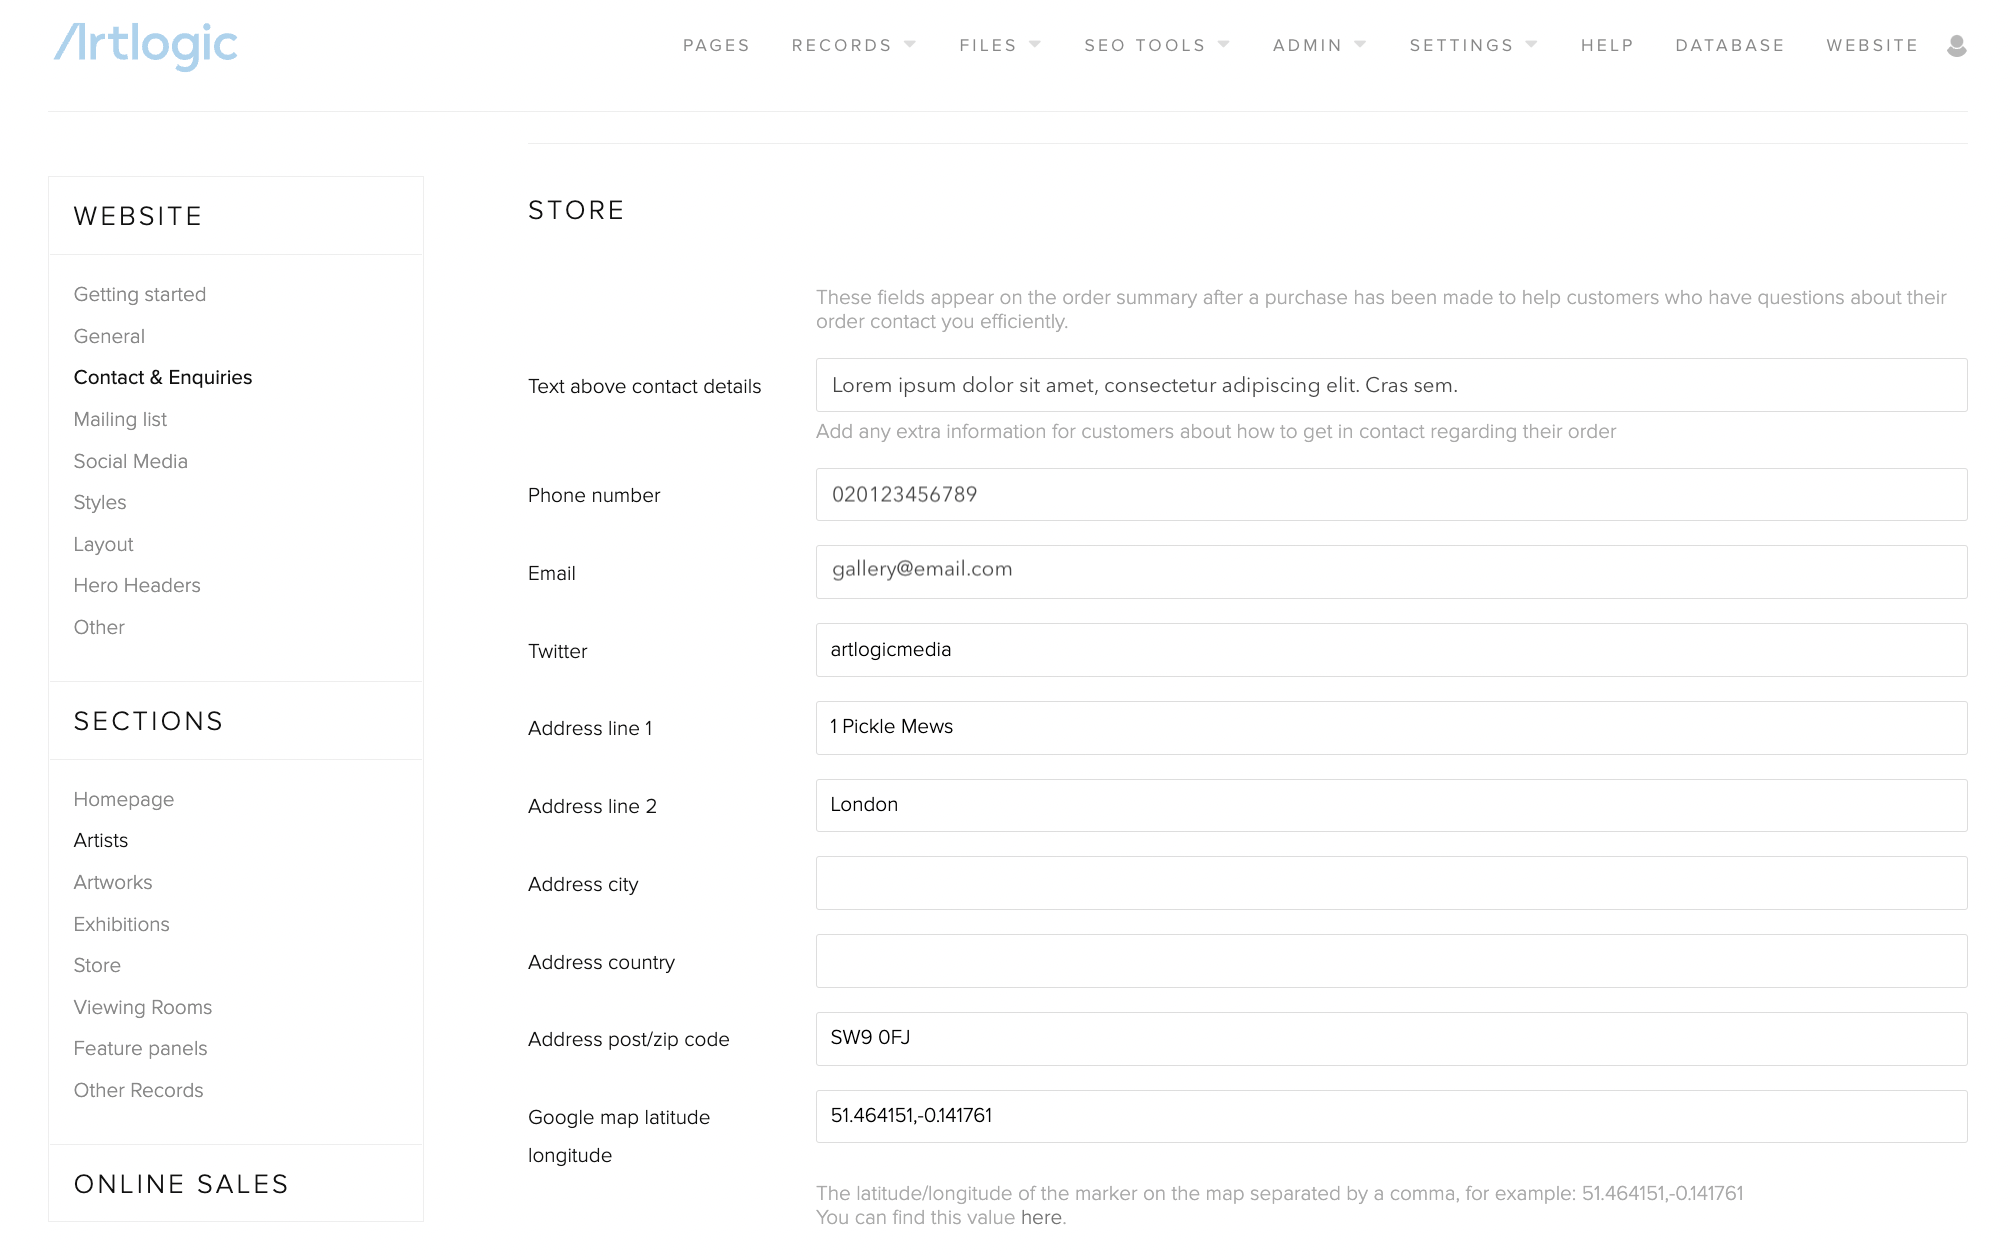This screenshot has width=2010, height=1260.
Task: Select the Address country field
Action: [x=1391, y=961]
